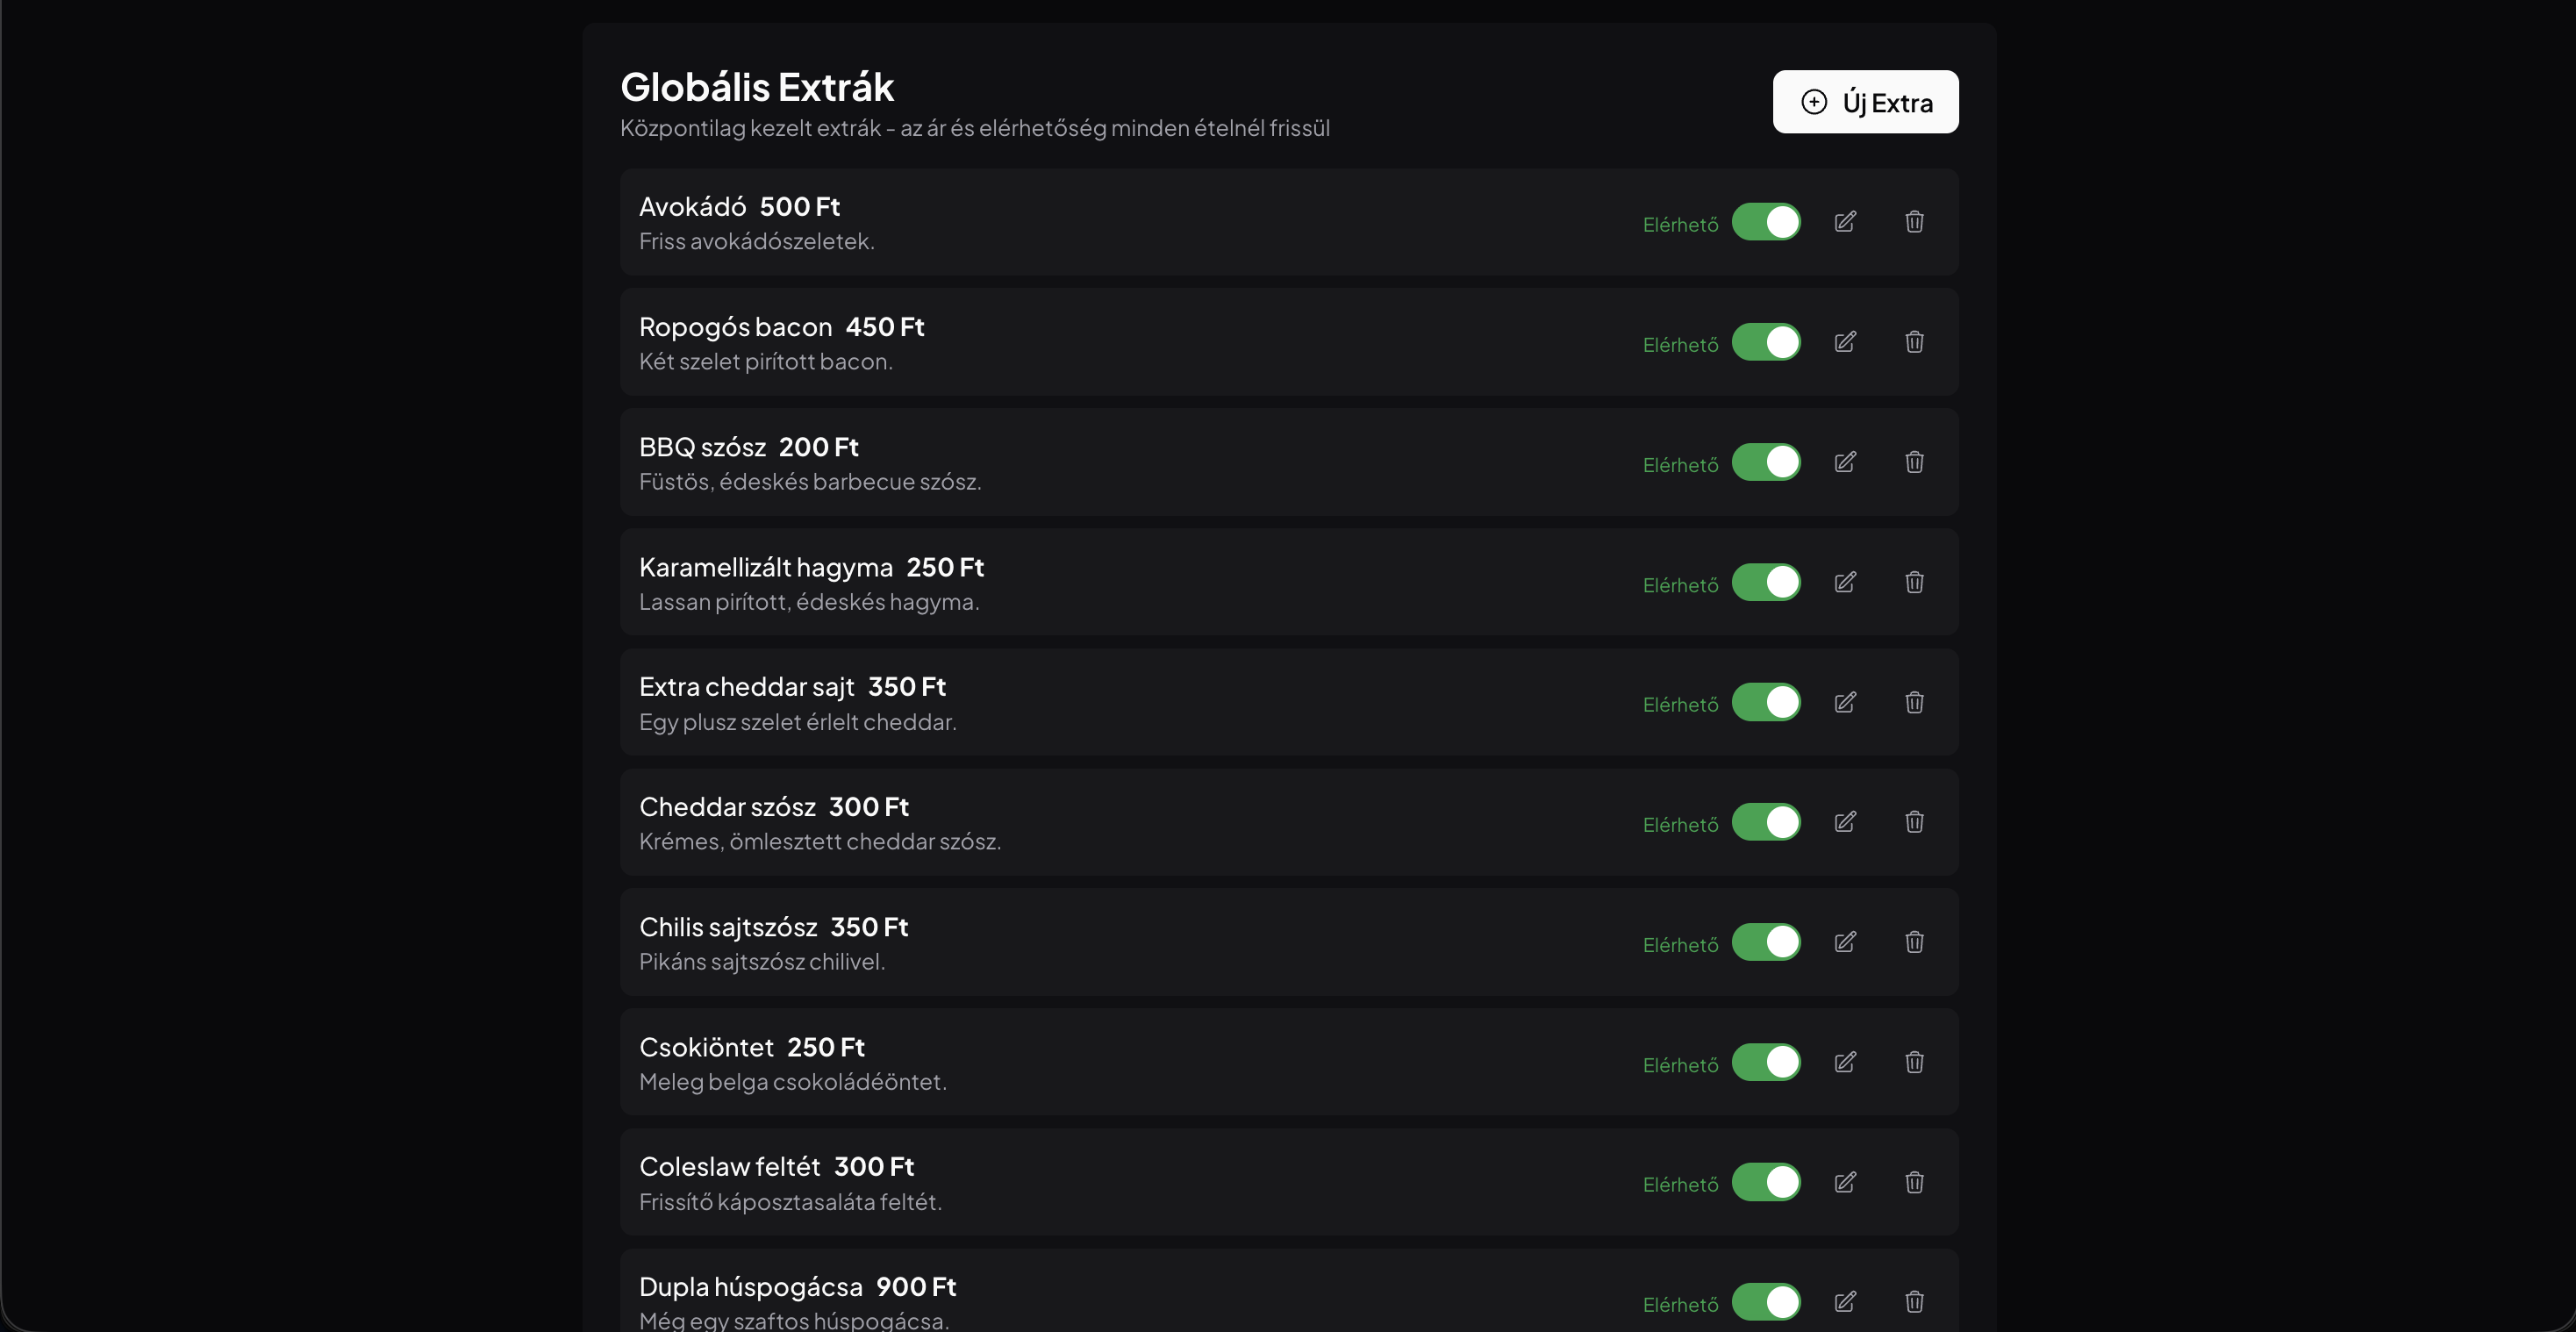Viewport: 2576px width, 1332px height.
Task: Toggle availability of Avokádó
Action: [x=1766, y=222]
